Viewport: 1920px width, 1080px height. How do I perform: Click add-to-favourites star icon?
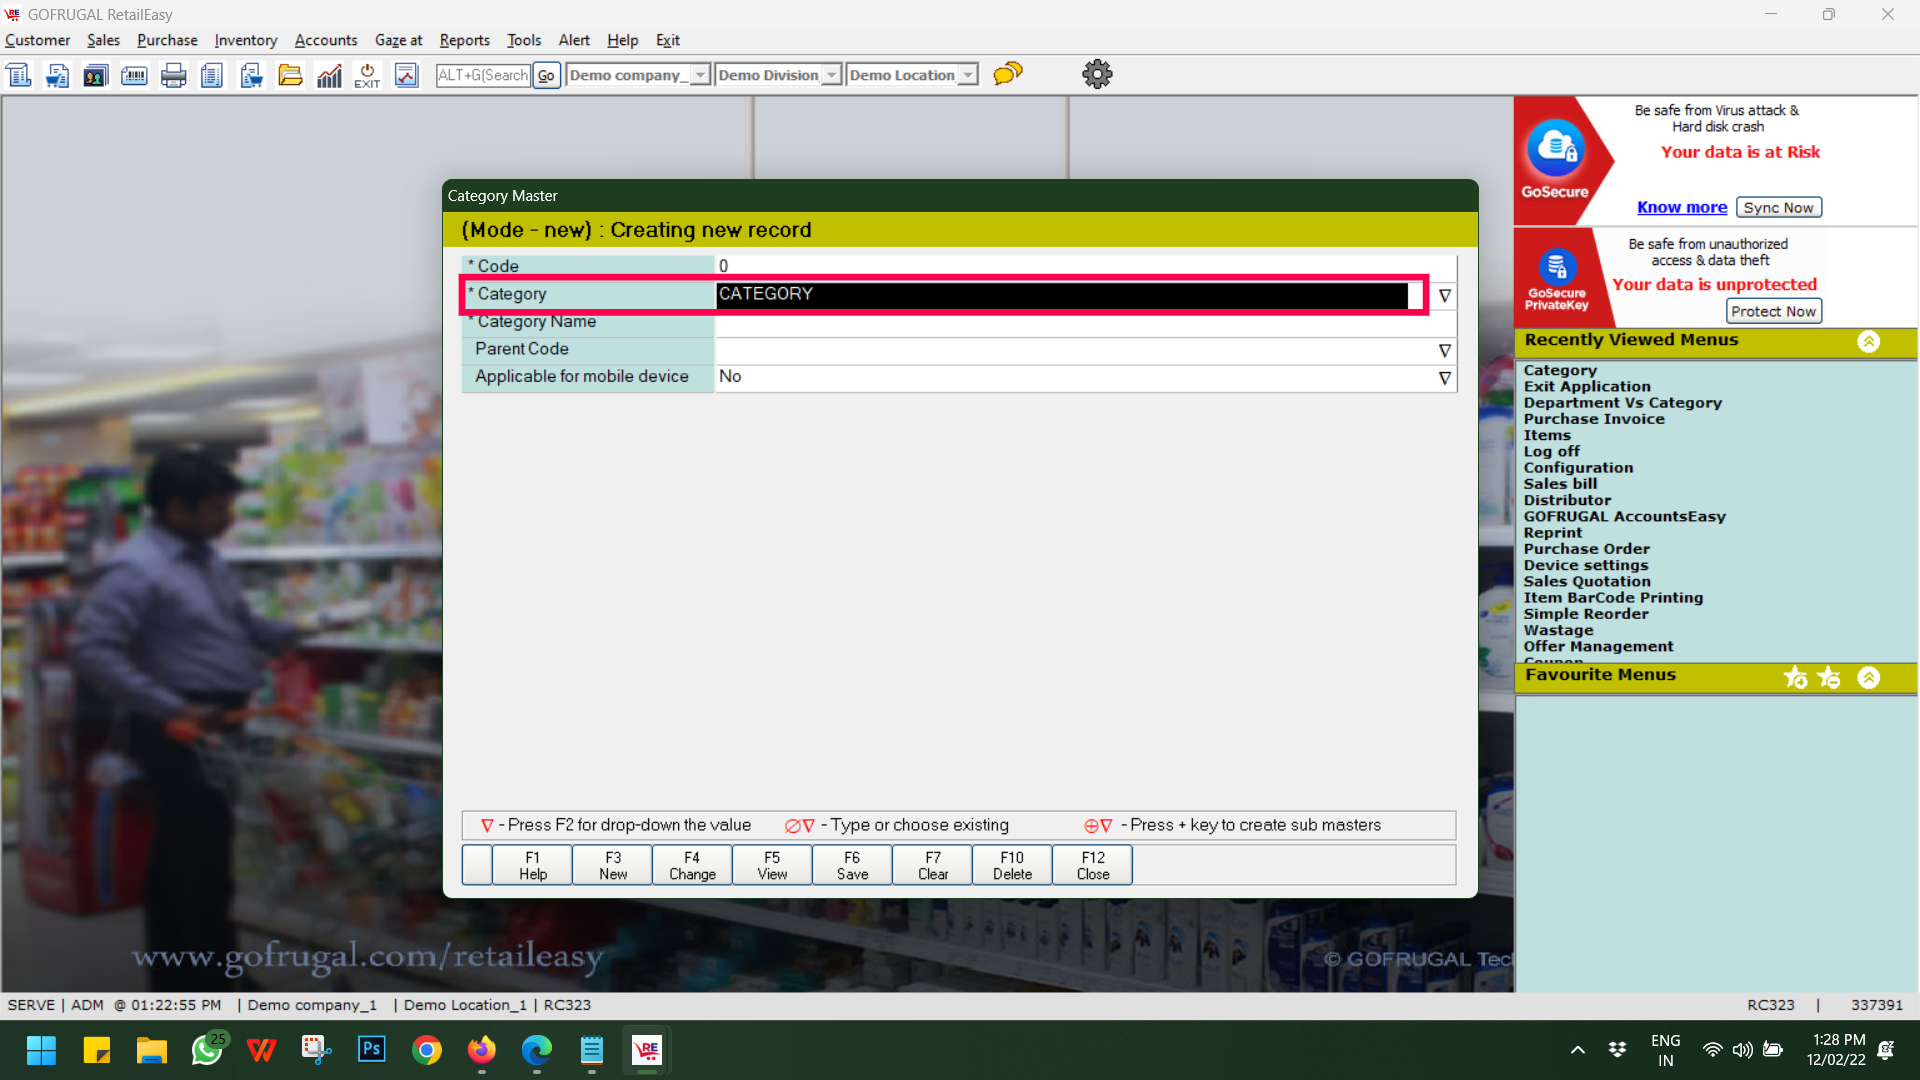[1795, 678]
